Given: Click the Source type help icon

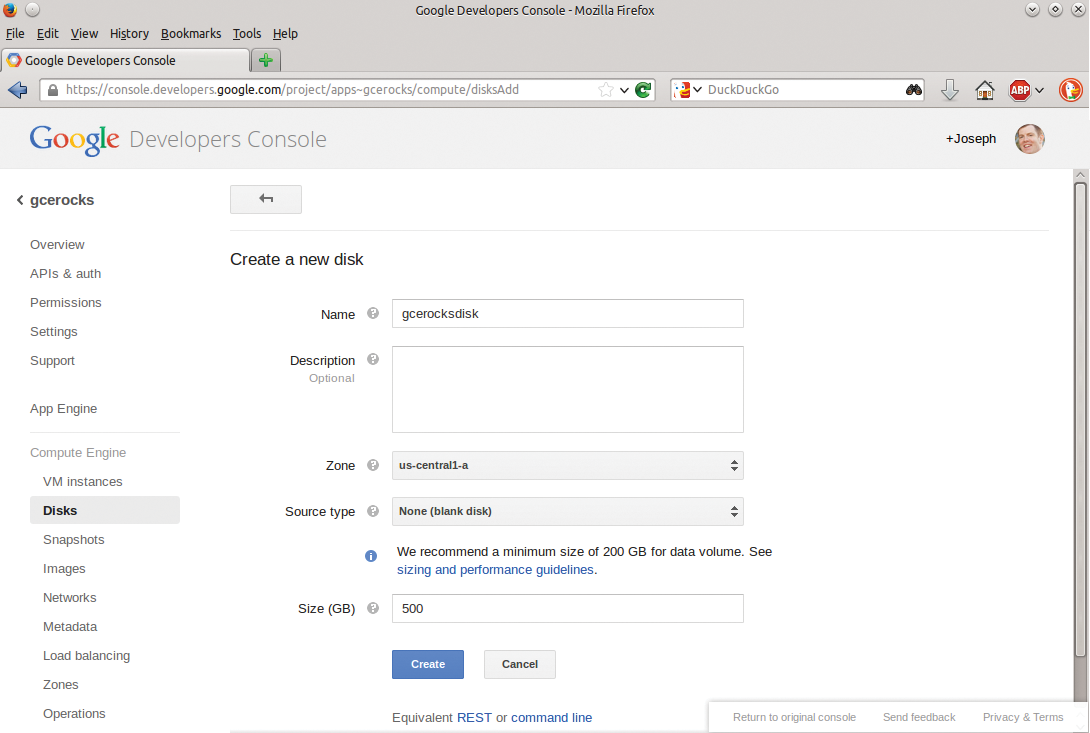Looking at the screenshot, I should (373, 510).
